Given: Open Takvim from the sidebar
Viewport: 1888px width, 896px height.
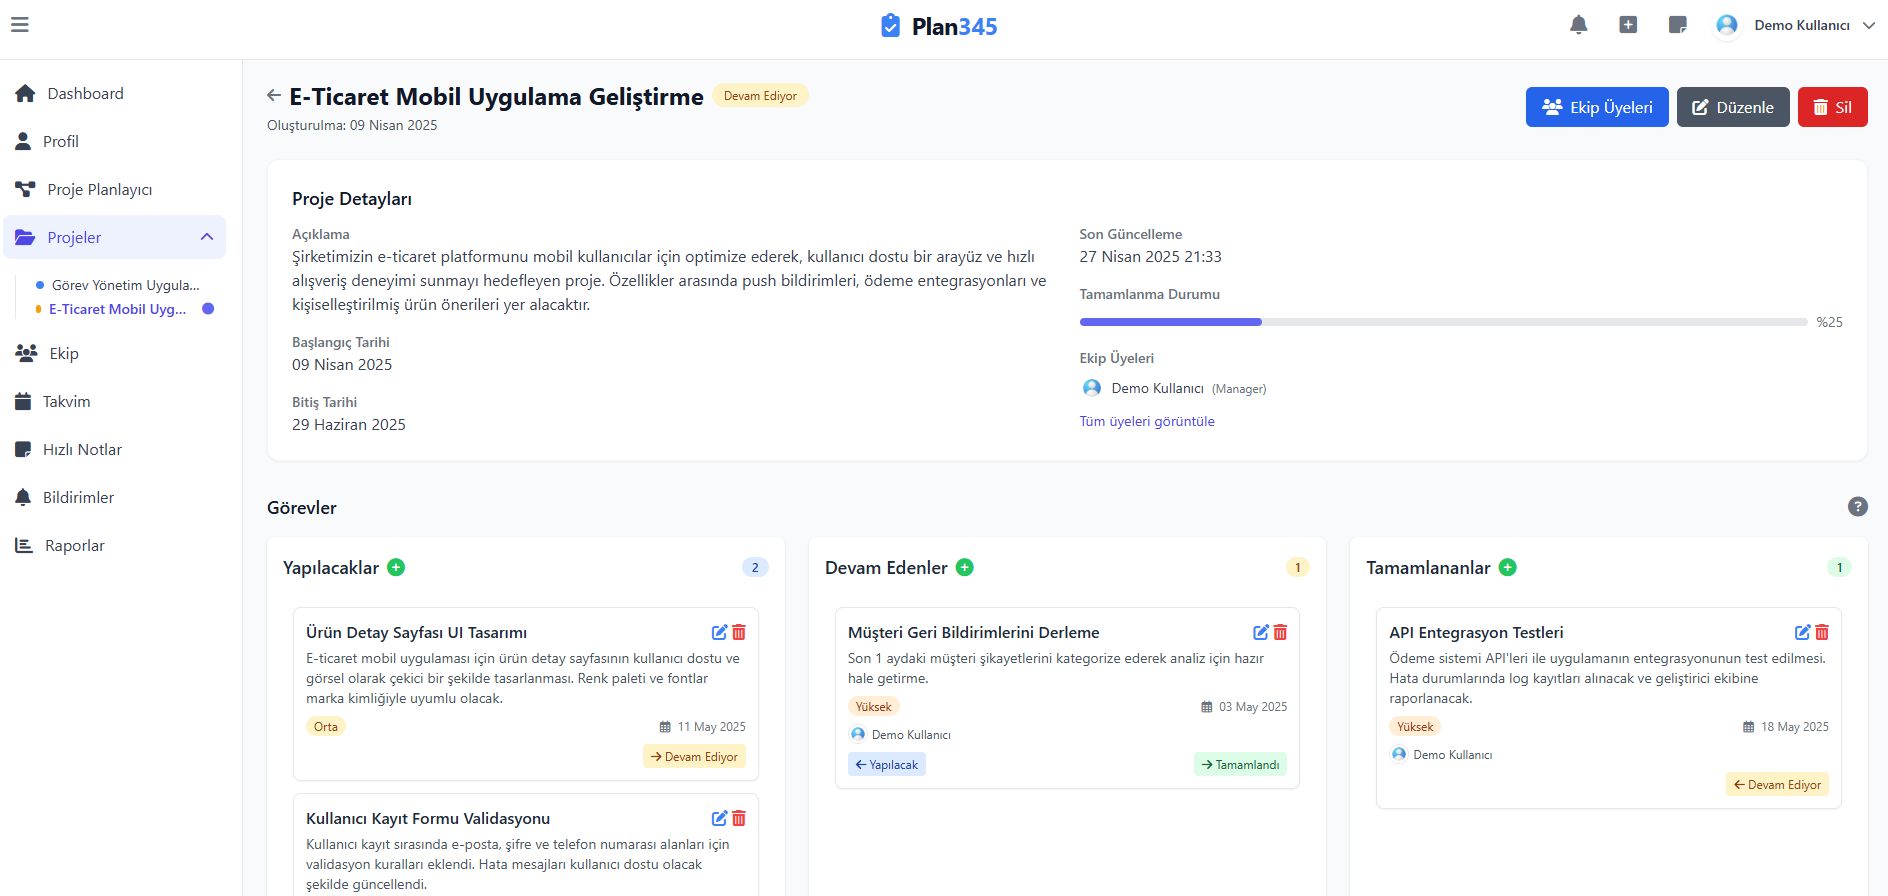Looking at the screenshot, I should 66,402.
